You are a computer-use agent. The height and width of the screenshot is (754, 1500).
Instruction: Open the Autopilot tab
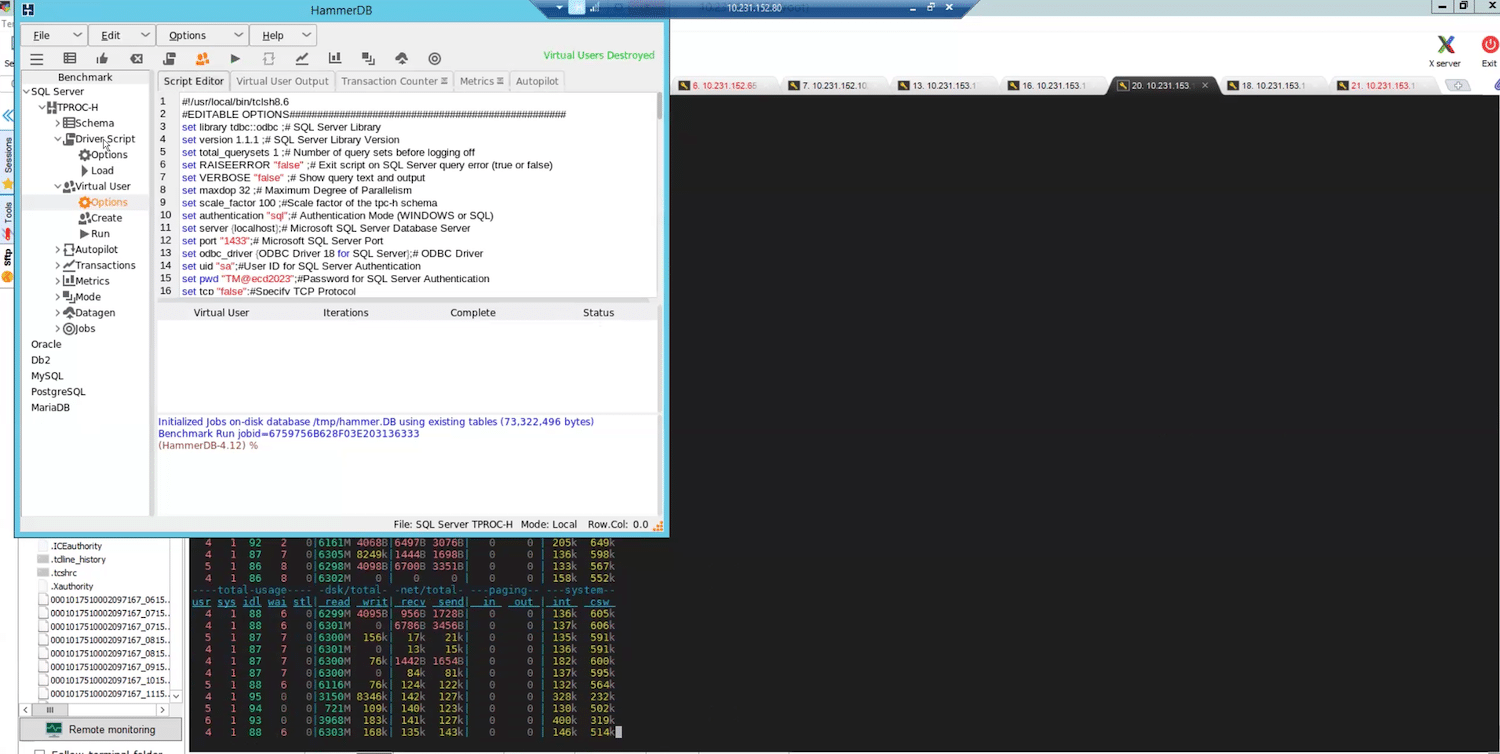coord(537,81)
